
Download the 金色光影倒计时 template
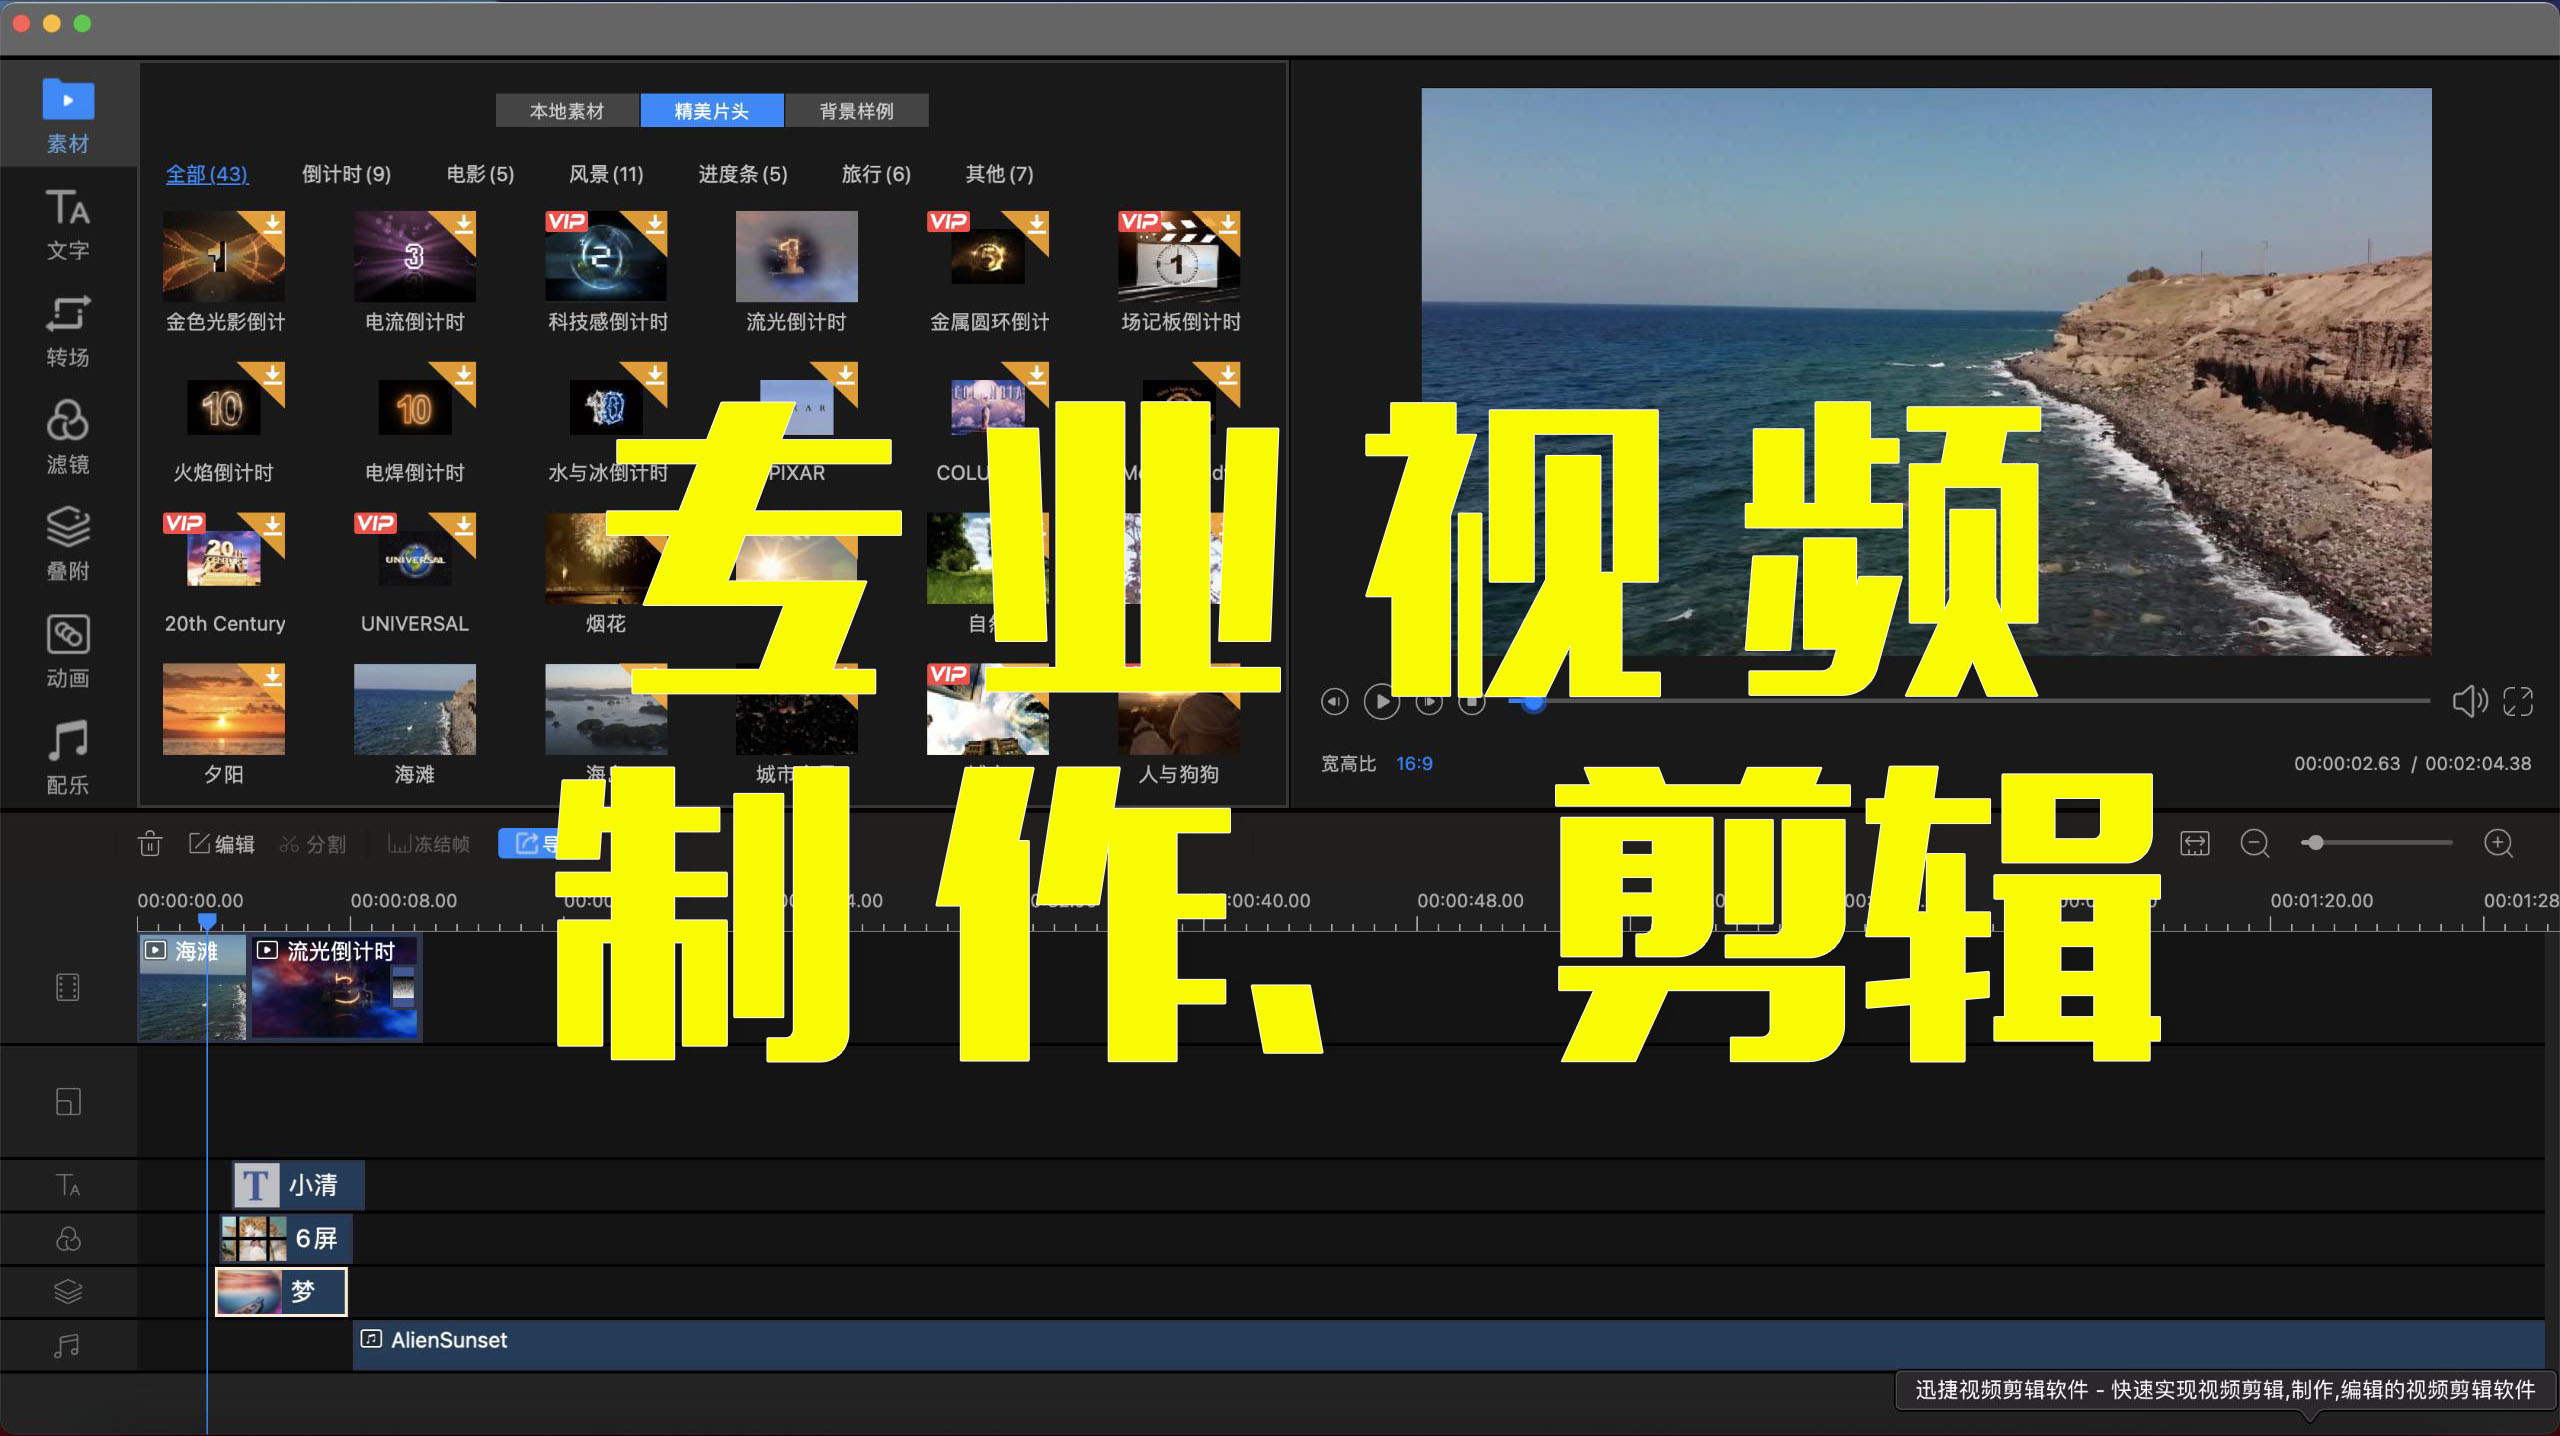pyautogui.click(x=271, y=225)
